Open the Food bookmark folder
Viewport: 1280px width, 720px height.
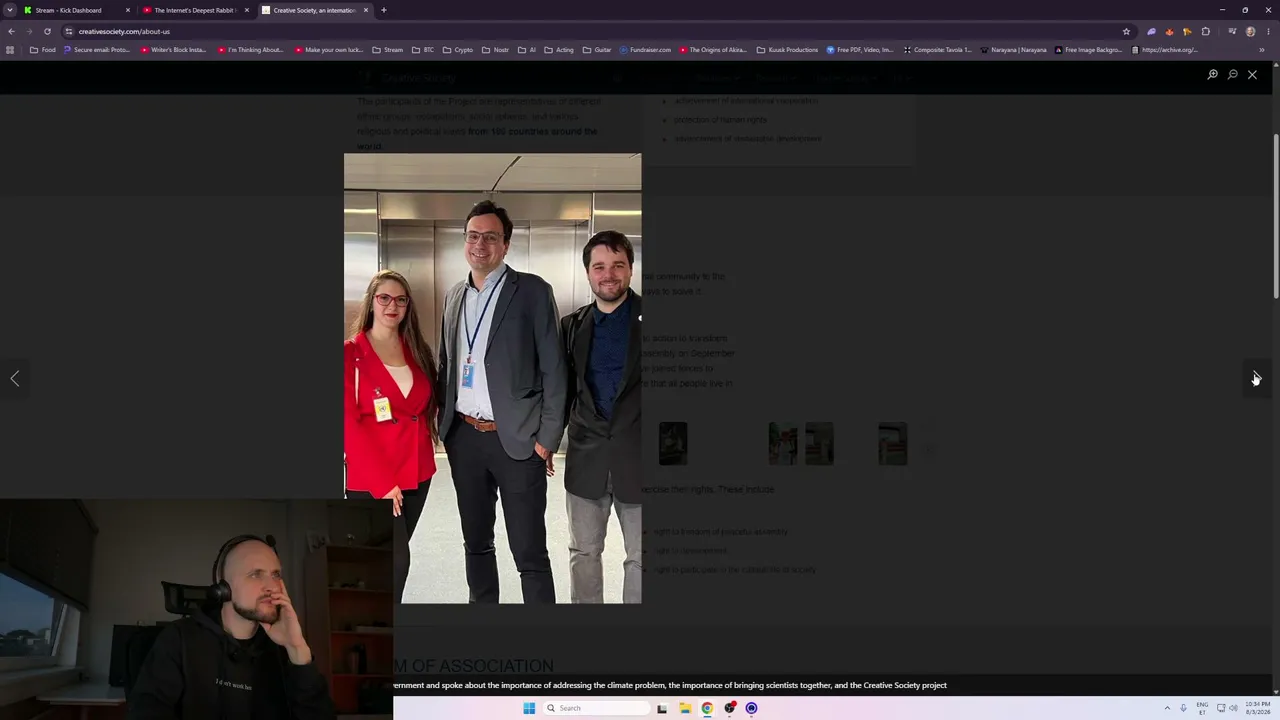pos(43,50)
